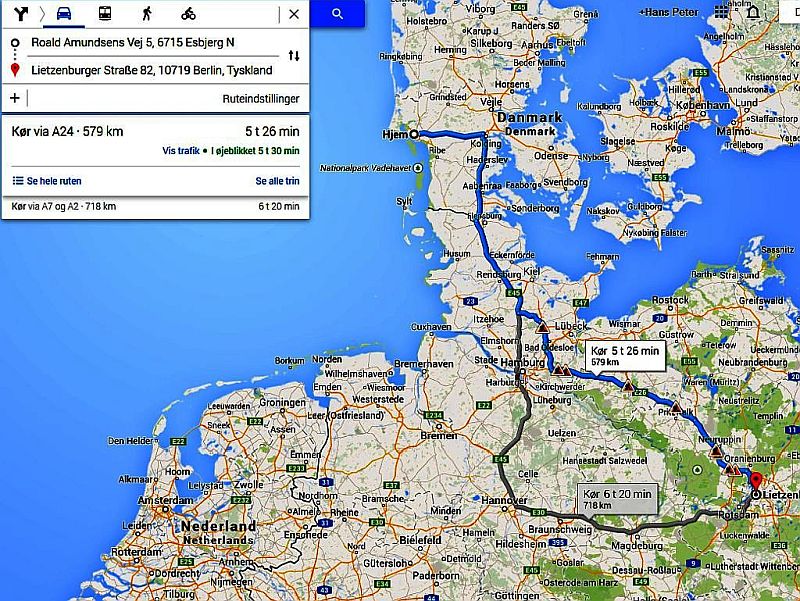Image resolution: width=800 pixels, height=601 pixels.
Task: Click the Malmö city label
Action: click(x=733, y=131)
